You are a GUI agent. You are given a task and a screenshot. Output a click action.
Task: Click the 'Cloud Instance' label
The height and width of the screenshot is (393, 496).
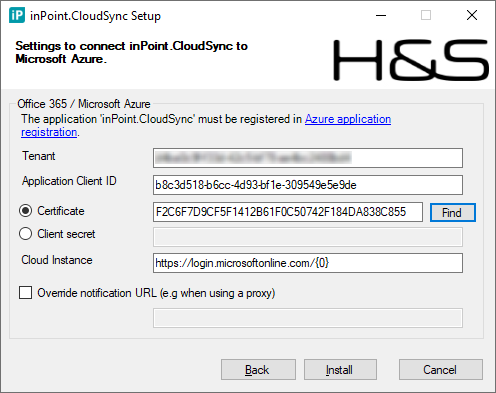pos(57,260)
